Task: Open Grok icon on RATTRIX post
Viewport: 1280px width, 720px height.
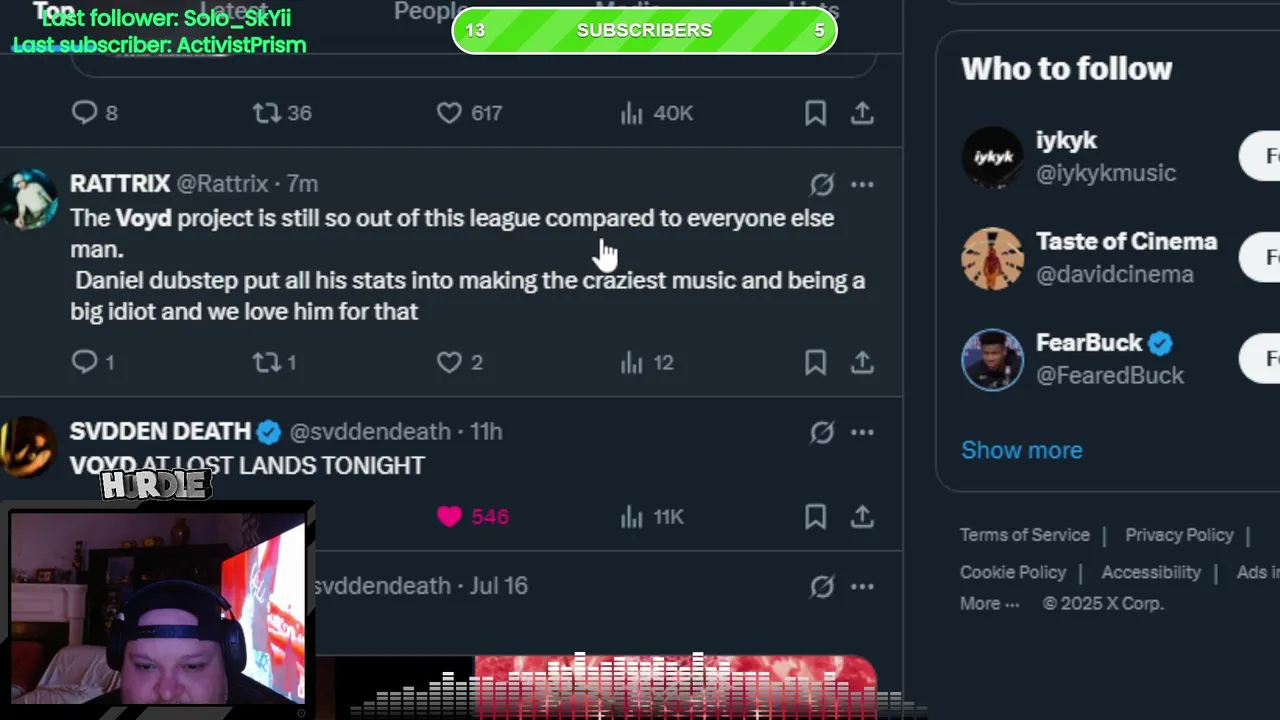Action: (x=822, y=184)
